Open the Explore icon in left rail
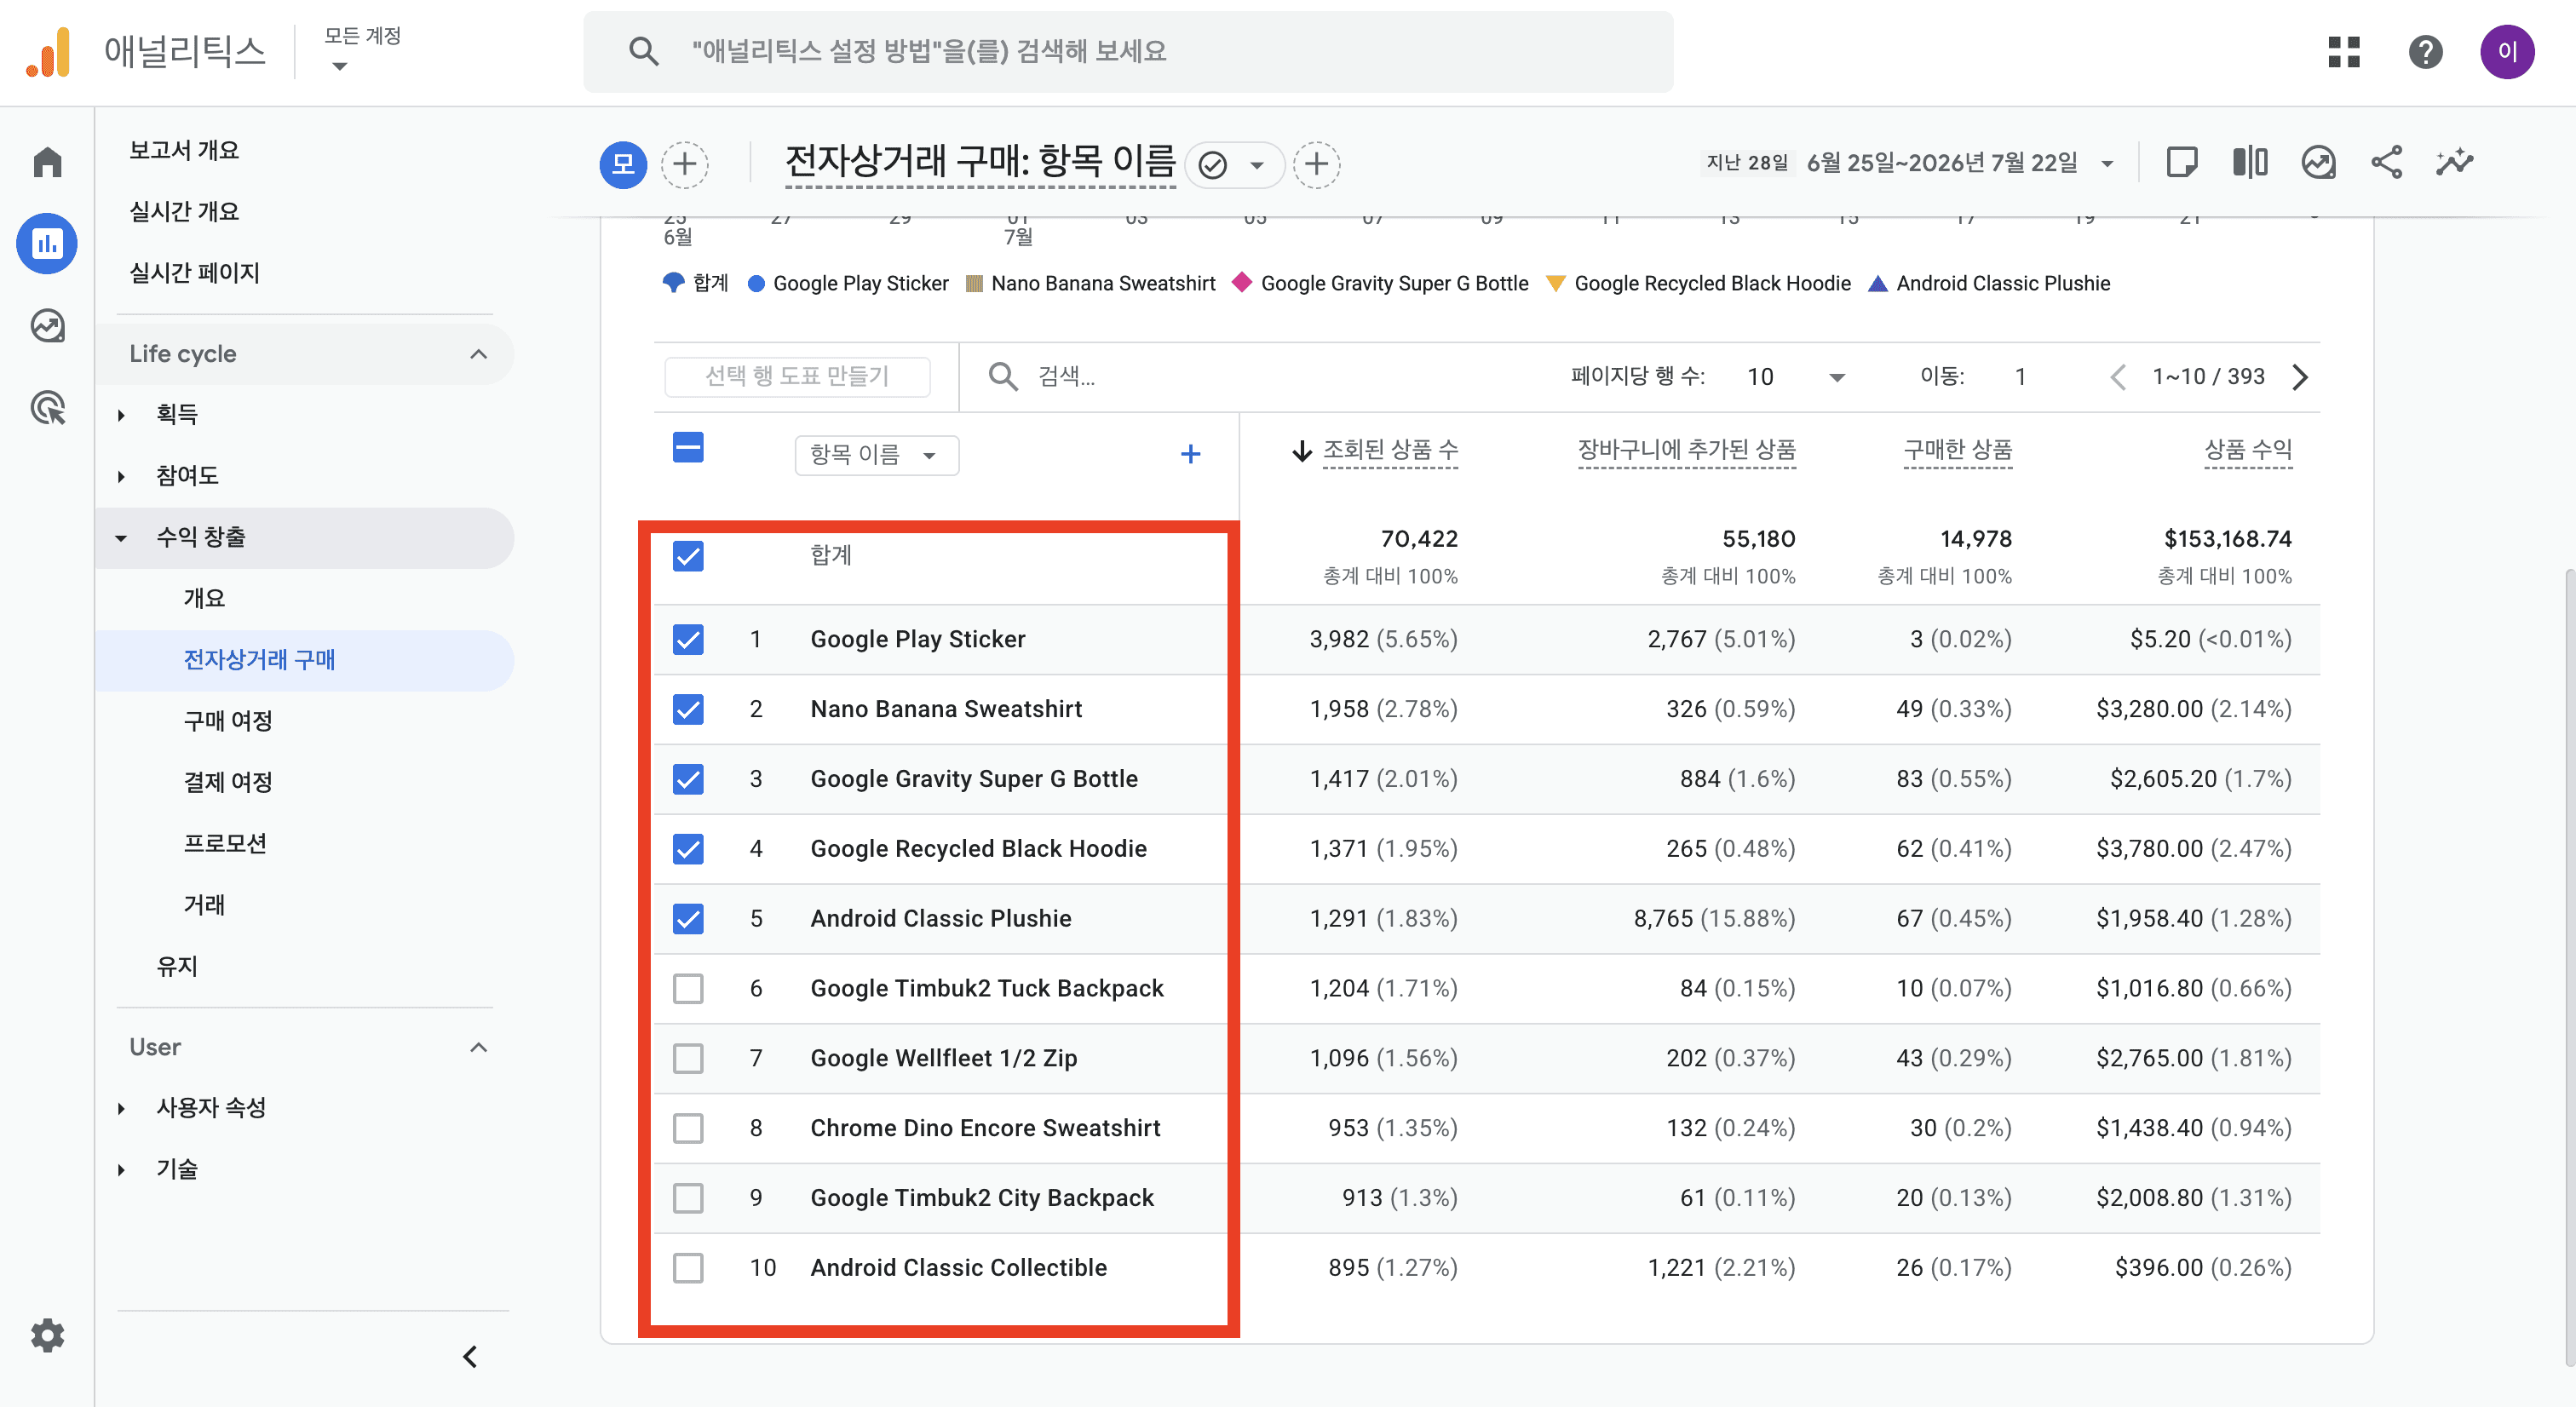The width and height of the screenshot is (2576, 1407). tap(47, 326)
